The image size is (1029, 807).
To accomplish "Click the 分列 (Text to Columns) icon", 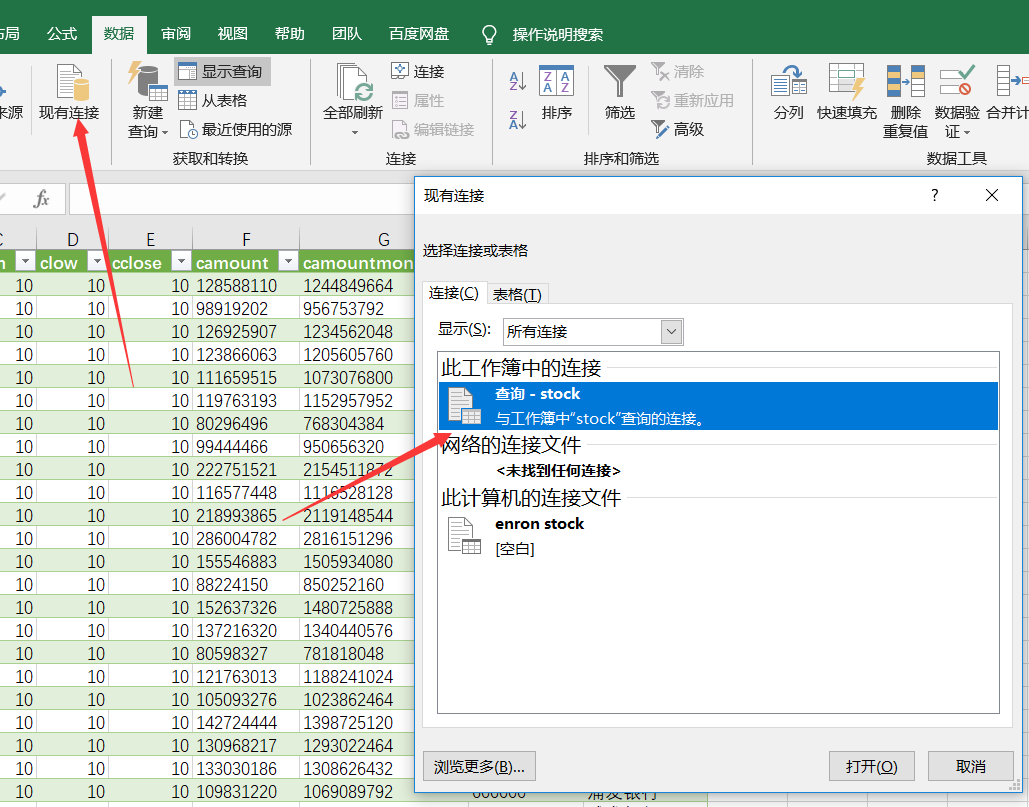I will (x=788, y=92).
